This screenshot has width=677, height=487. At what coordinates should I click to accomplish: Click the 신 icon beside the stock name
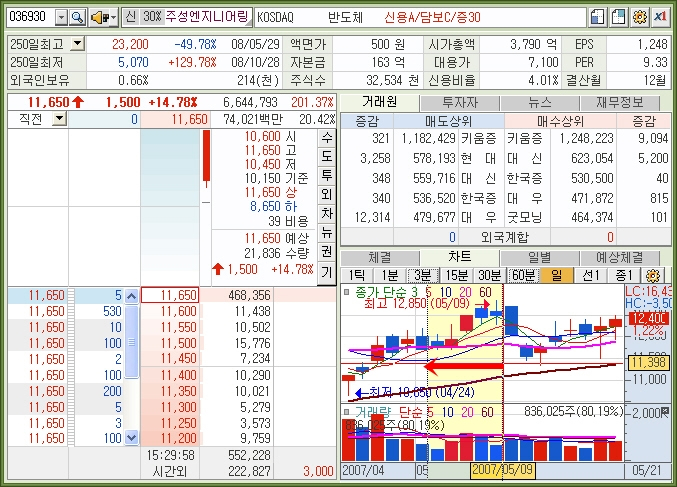click(x=131, y=18)
